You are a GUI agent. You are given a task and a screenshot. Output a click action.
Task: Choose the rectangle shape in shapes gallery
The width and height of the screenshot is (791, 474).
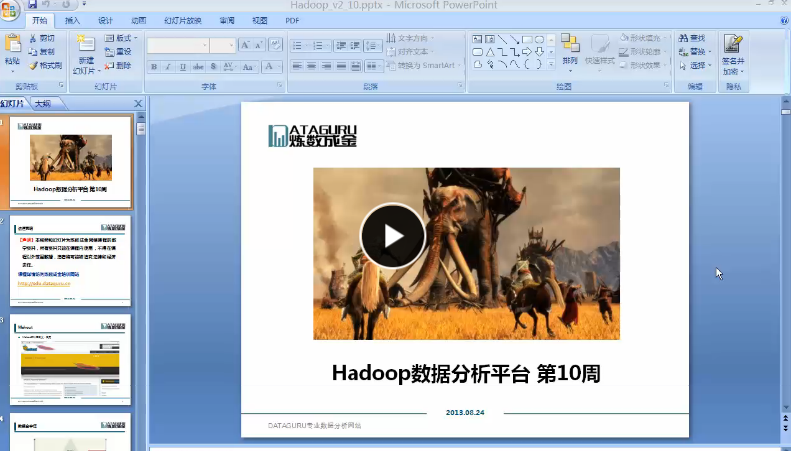point(527,39)
